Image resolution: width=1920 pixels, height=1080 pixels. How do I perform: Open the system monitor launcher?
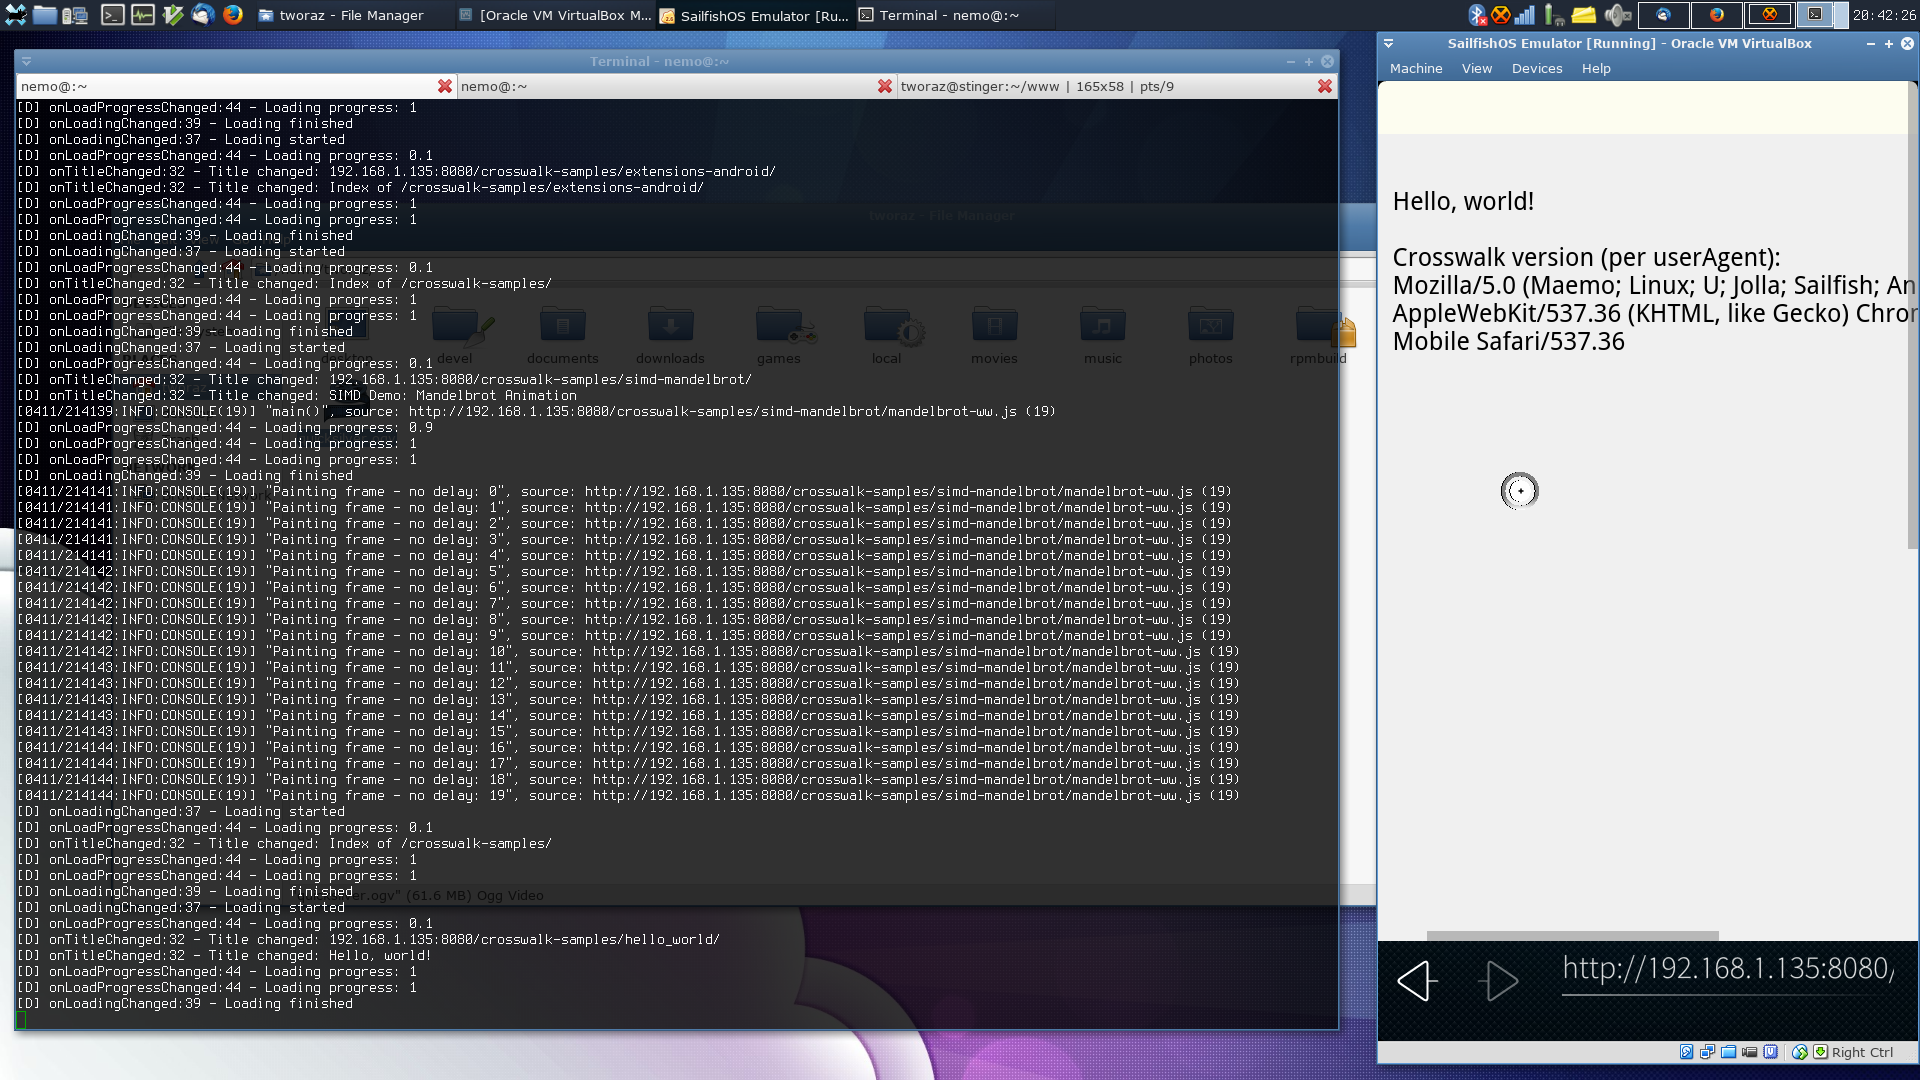point(143,15)
